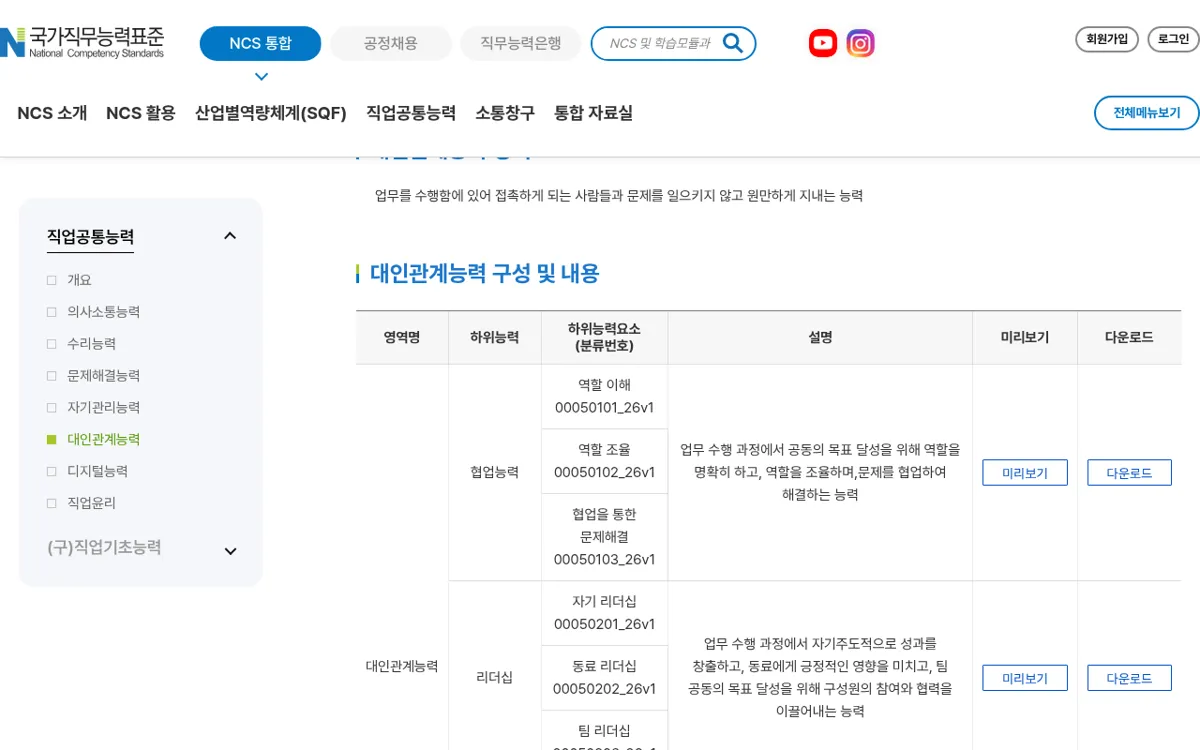Click the 회원가입 button
1200x750 pixels.
click(x=1107, y=39)
